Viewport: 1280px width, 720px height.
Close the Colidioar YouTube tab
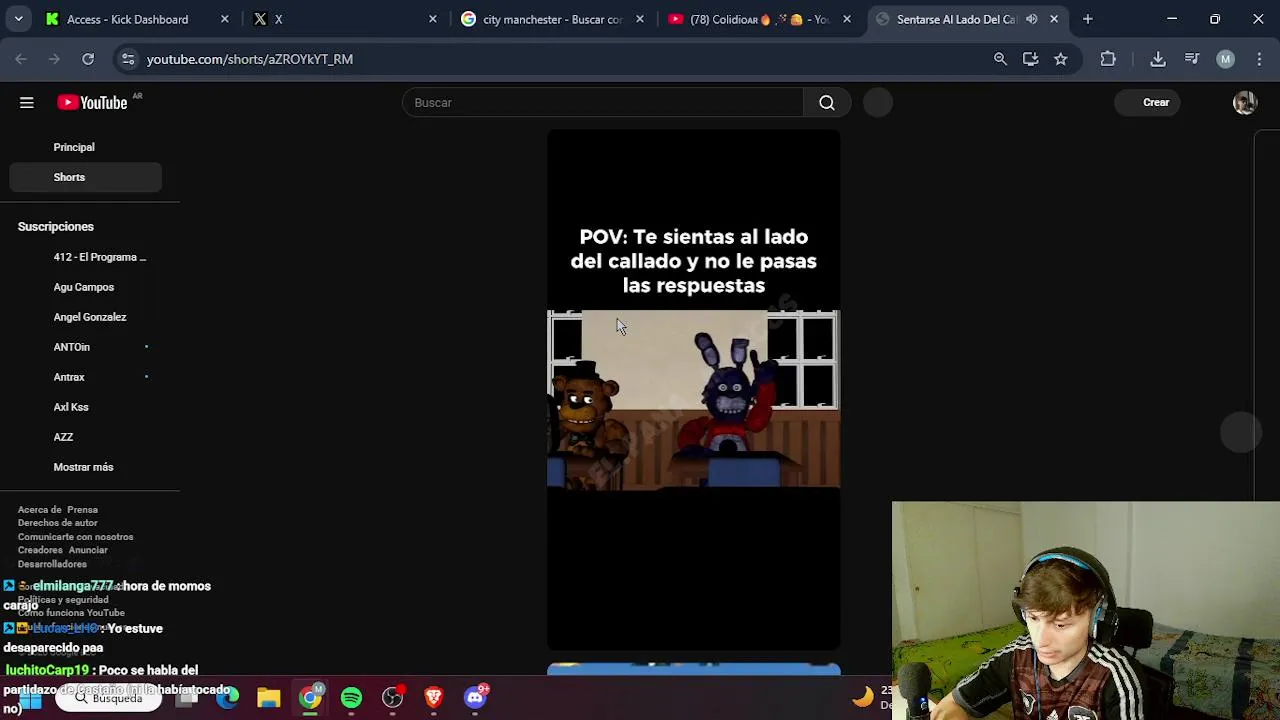coord(847,19)
